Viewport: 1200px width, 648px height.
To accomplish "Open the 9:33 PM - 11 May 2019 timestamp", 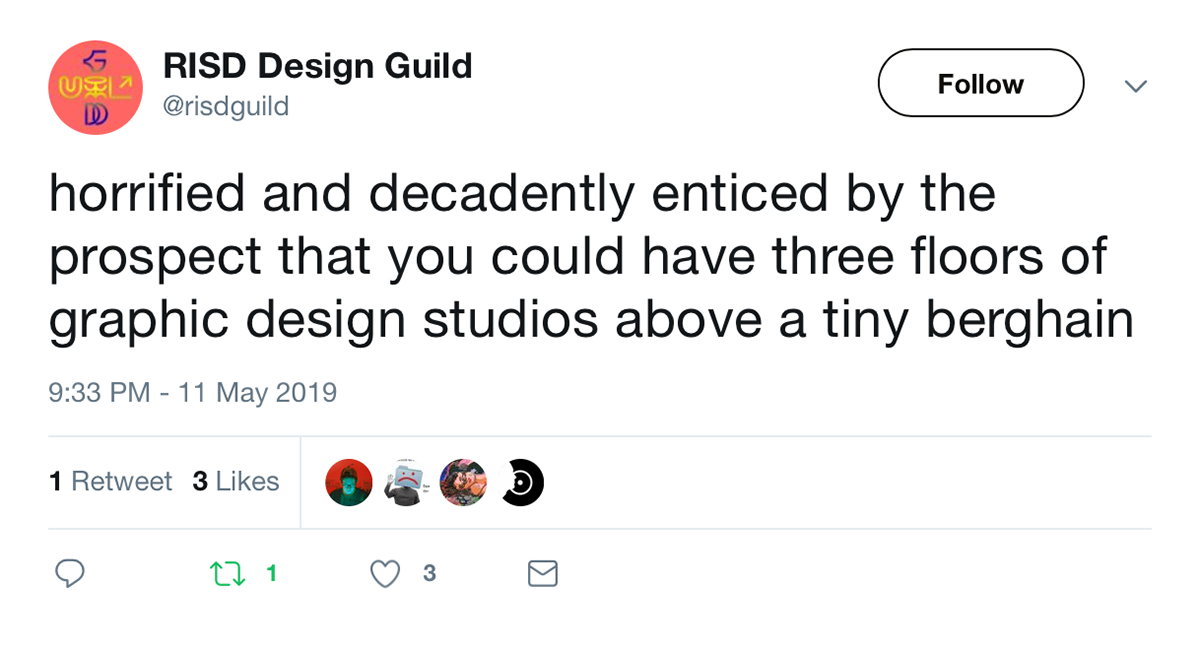I will tap(193, 392).
